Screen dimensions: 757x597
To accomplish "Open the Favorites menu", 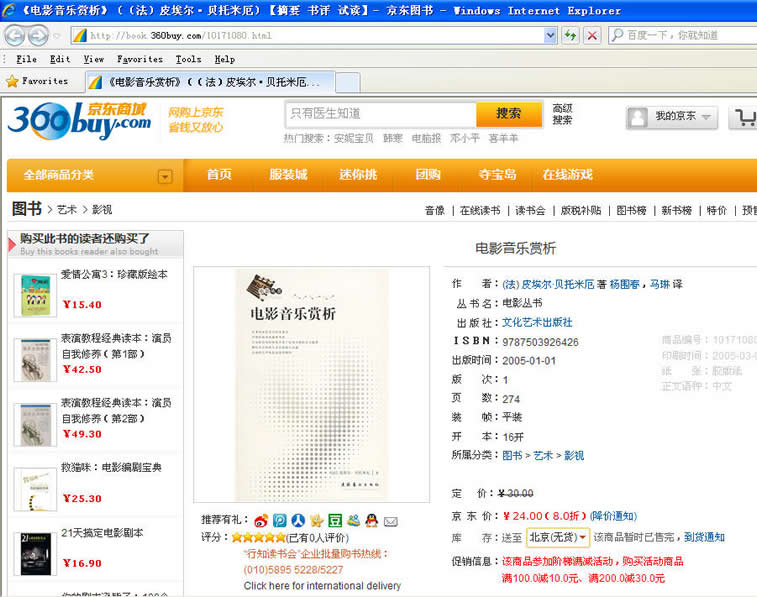I will click(140, 59).
